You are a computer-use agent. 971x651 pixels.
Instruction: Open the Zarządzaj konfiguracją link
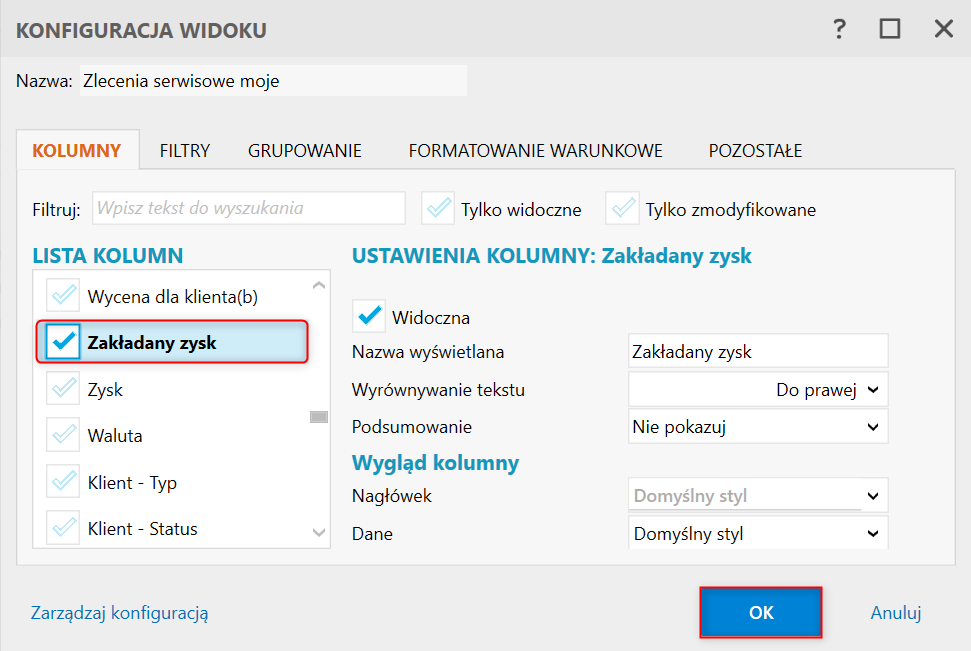pyautogui.click(x=120, y=613)
